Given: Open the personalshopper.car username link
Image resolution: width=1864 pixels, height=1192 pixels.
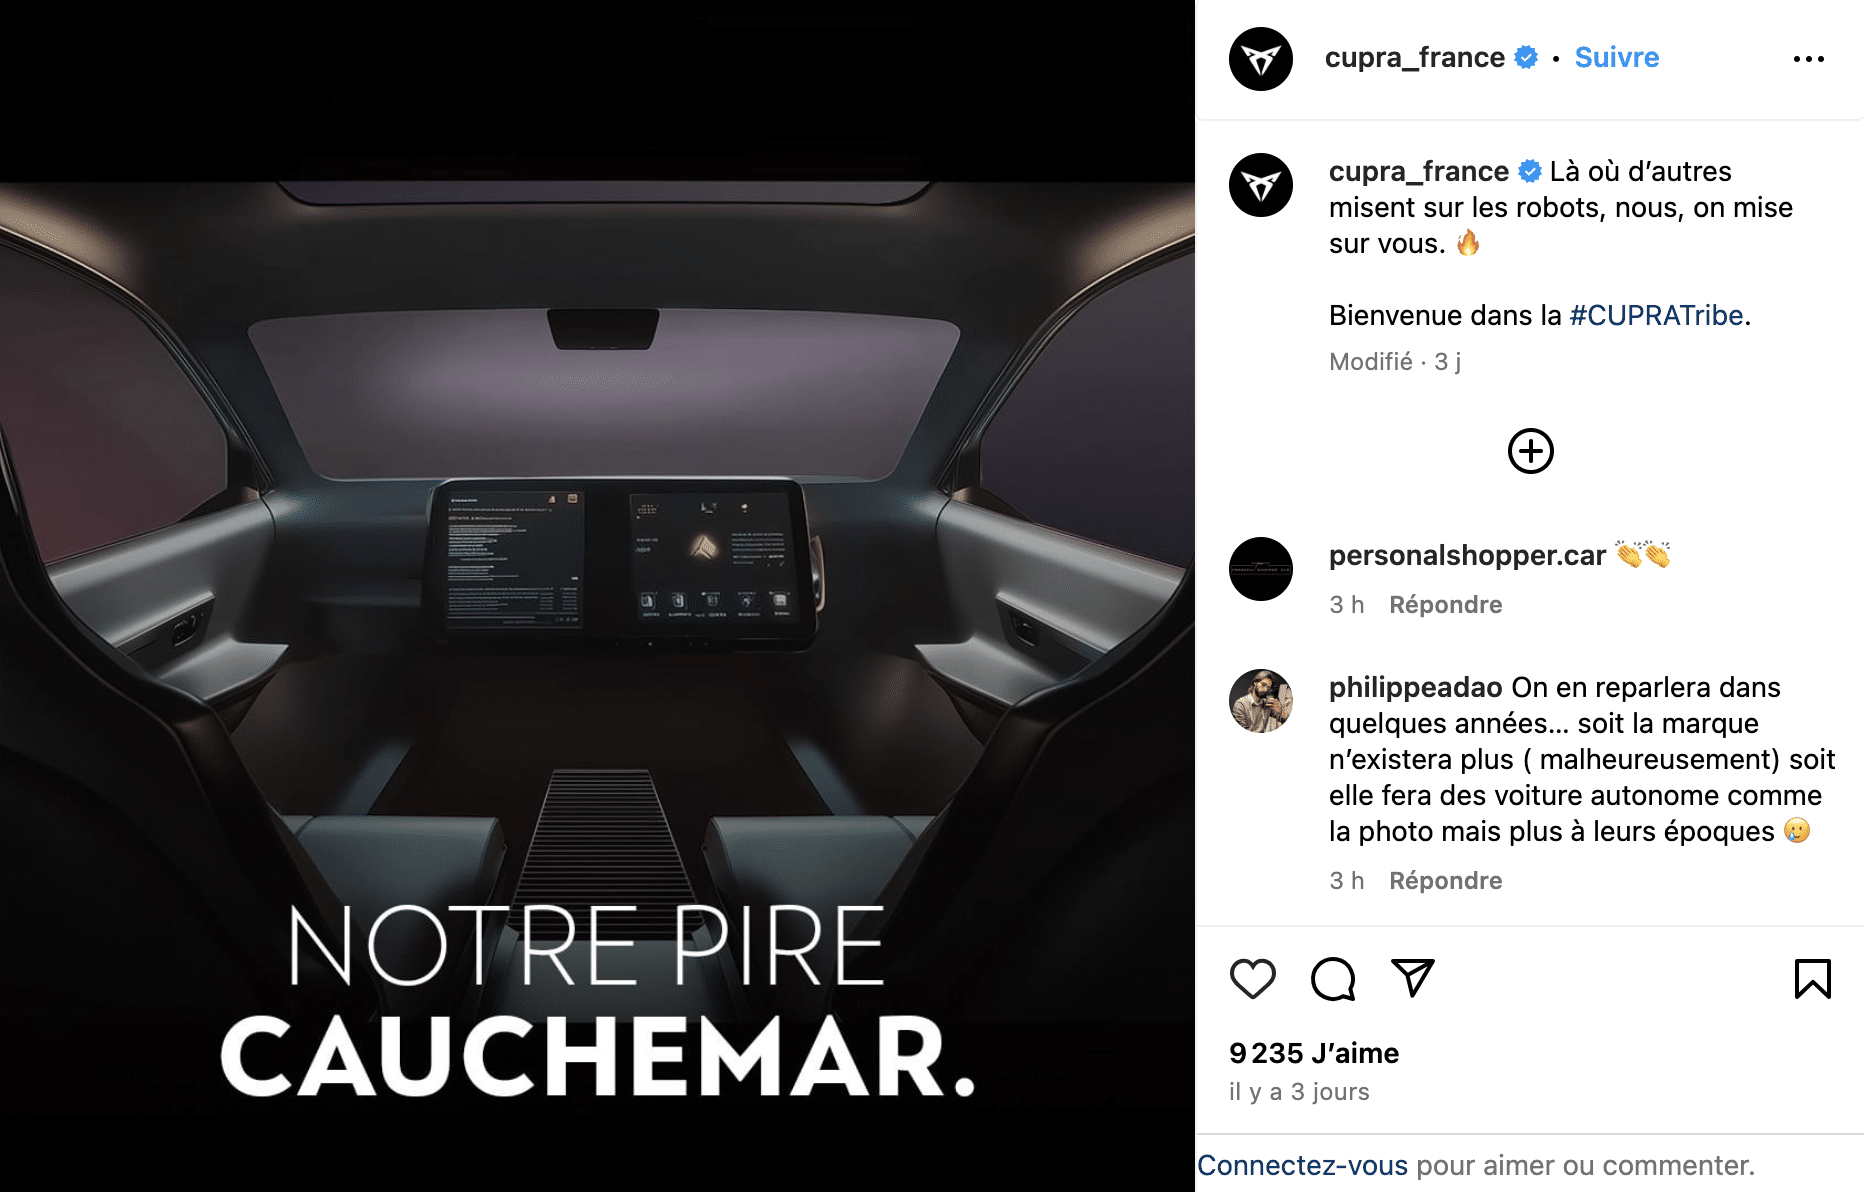Looking at the screenshot, I should coord(1467,555).
